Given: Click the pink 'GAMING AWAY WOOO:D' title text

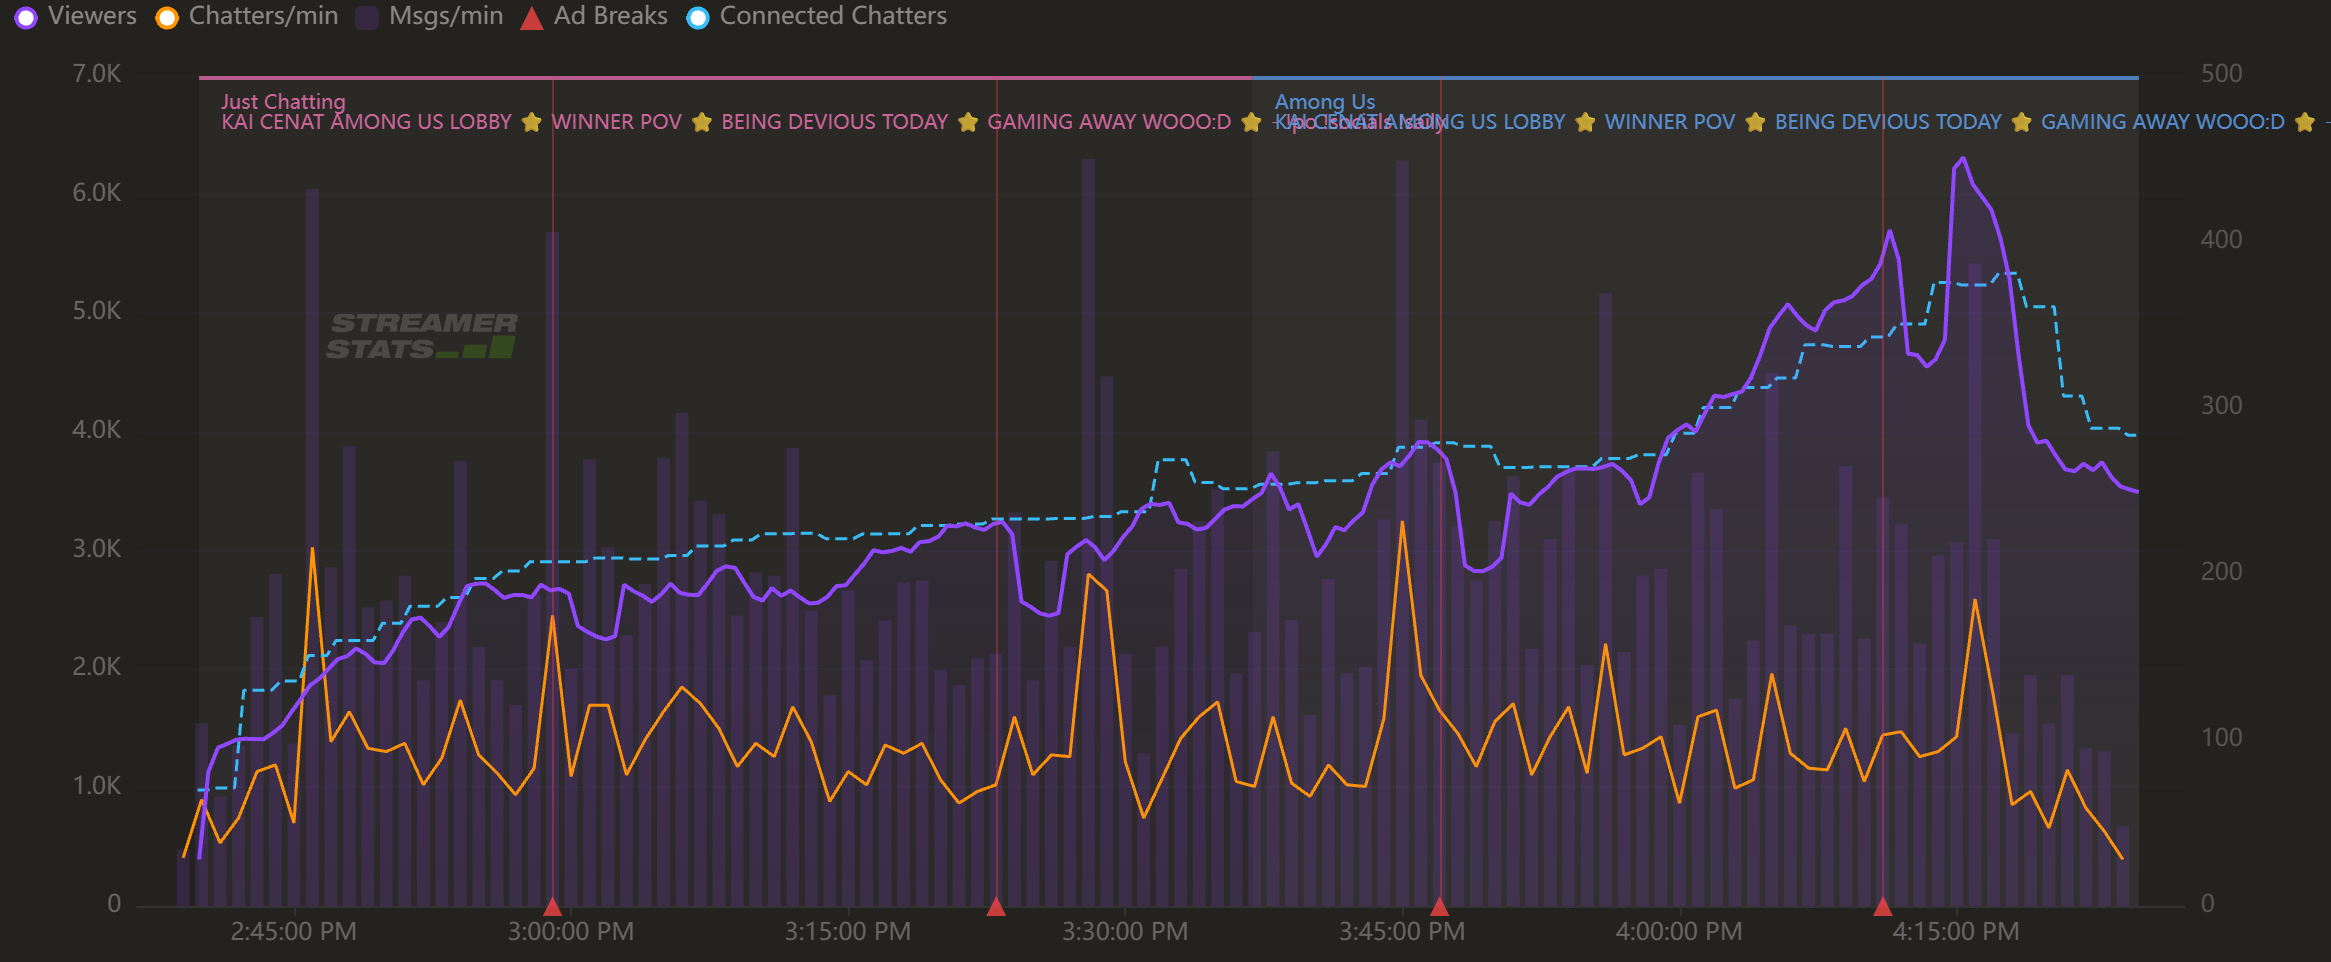Looking at the screenshot, I should point(1109,122).
